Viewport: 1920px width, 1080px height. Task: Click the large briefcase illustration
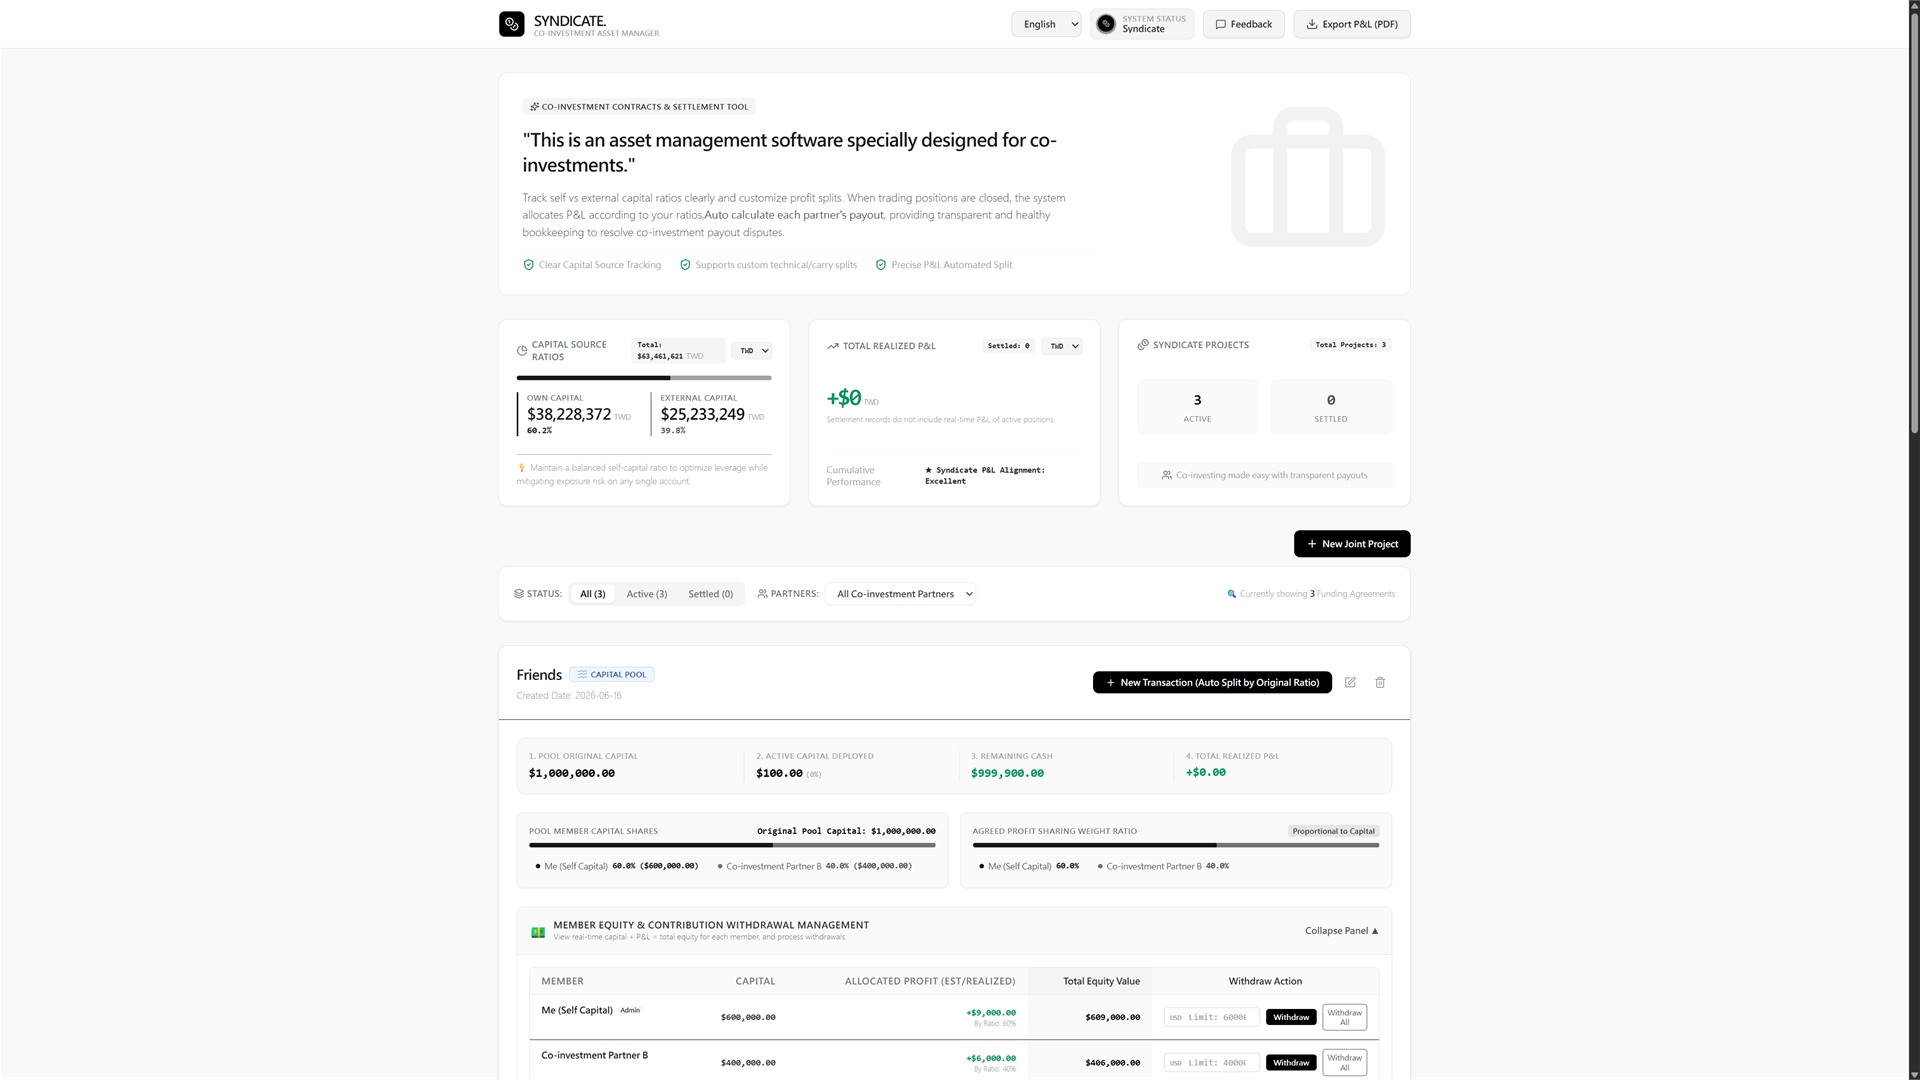(x=1308, y=177)
